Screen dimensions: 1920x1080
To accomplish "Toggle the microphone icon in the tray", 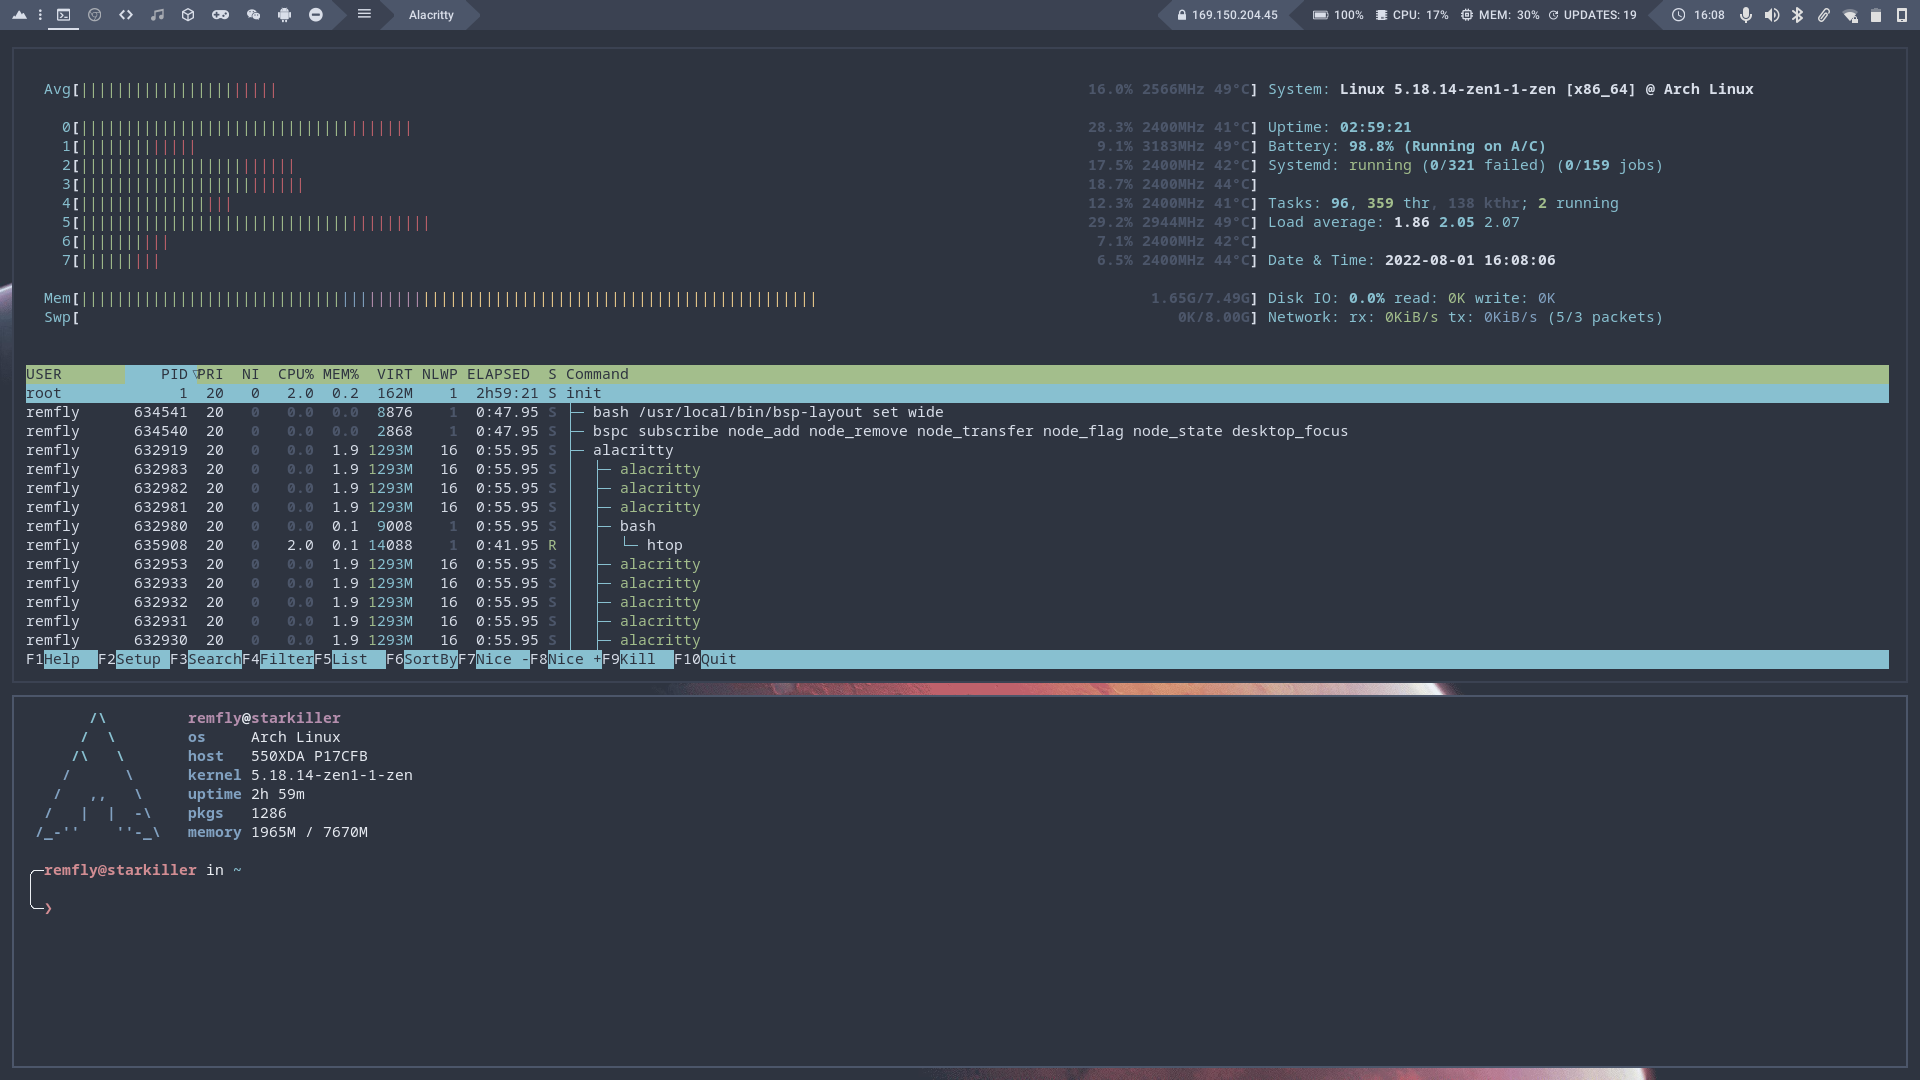I will [x=1745, y=15].
